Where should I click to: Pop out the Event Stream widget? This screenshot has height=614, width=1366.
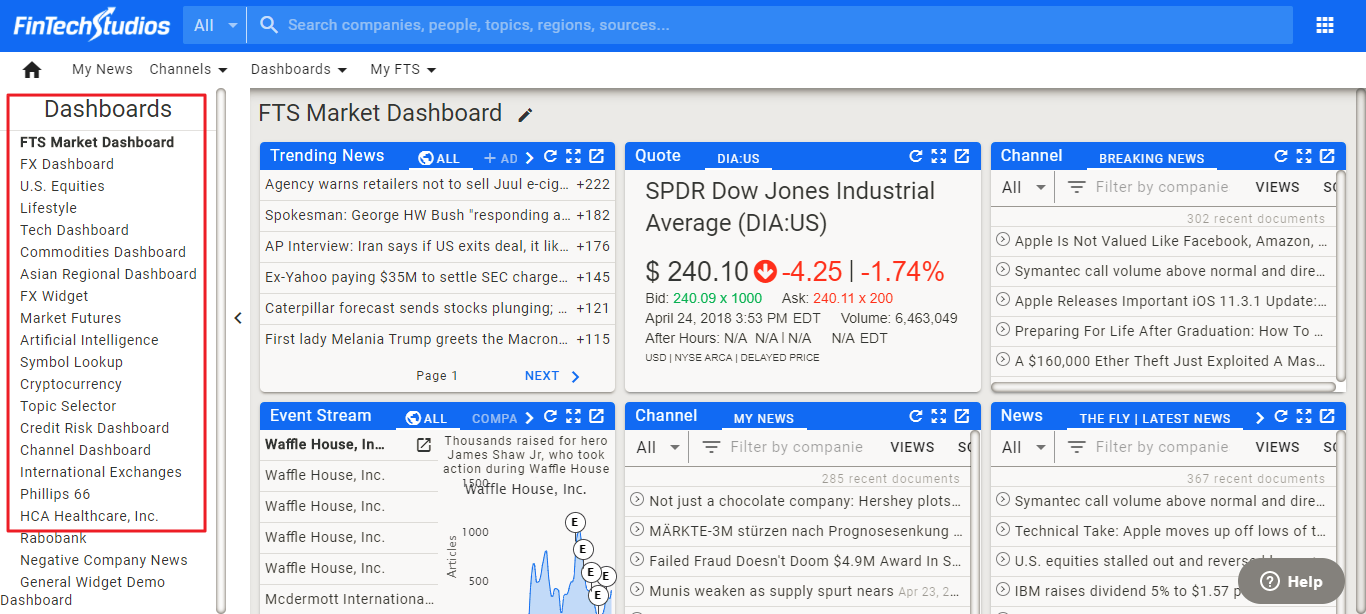click(x=596, y=417)
